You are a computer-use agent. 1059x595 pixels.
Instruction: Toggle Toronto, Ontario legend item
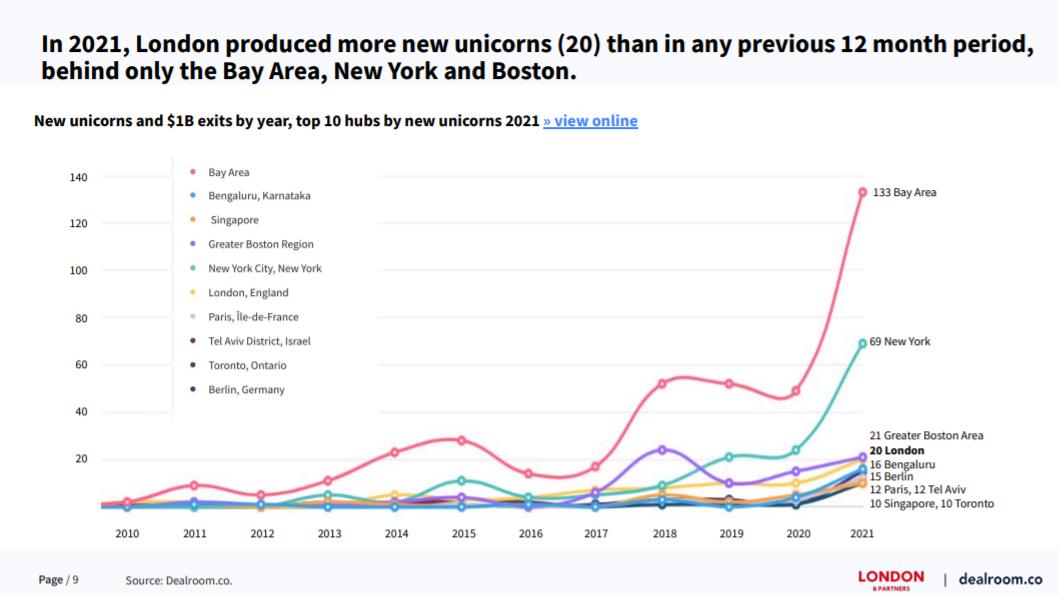(x=247, y=366)
